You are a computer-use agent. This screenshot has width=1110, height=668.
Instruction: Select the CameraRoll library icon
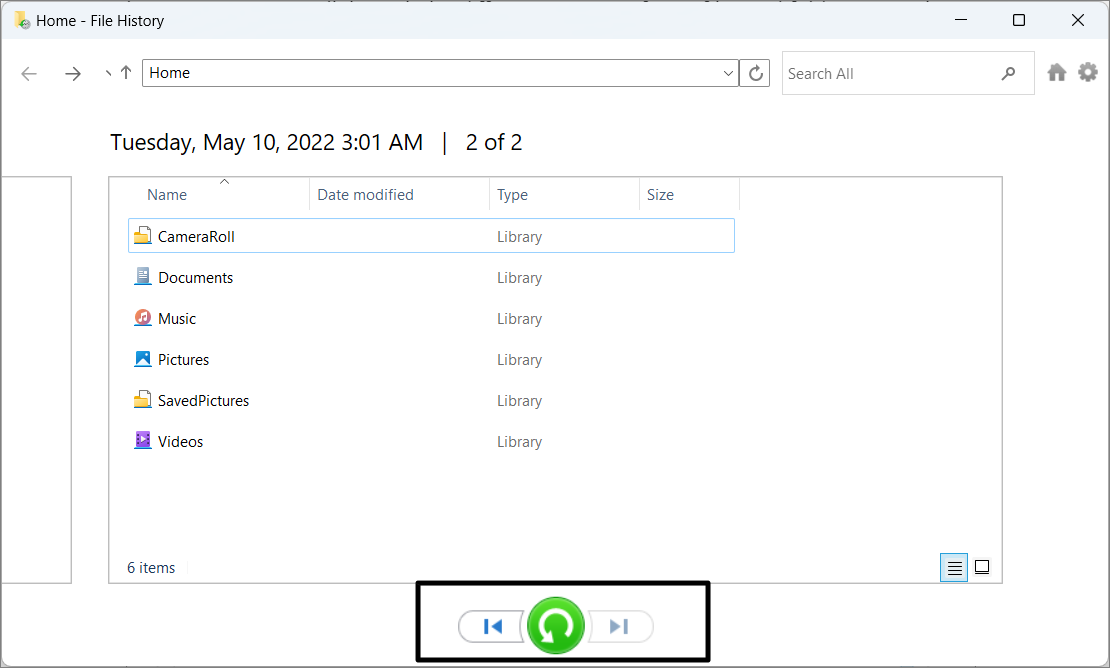click(x=142, y=236)
